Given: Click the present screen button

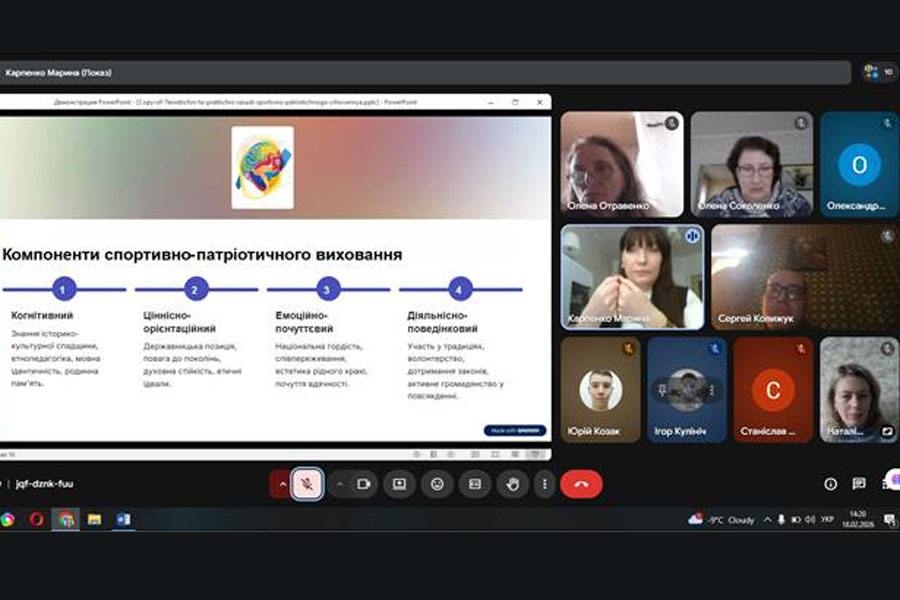Looking at the screenshot, I should 399,484.
